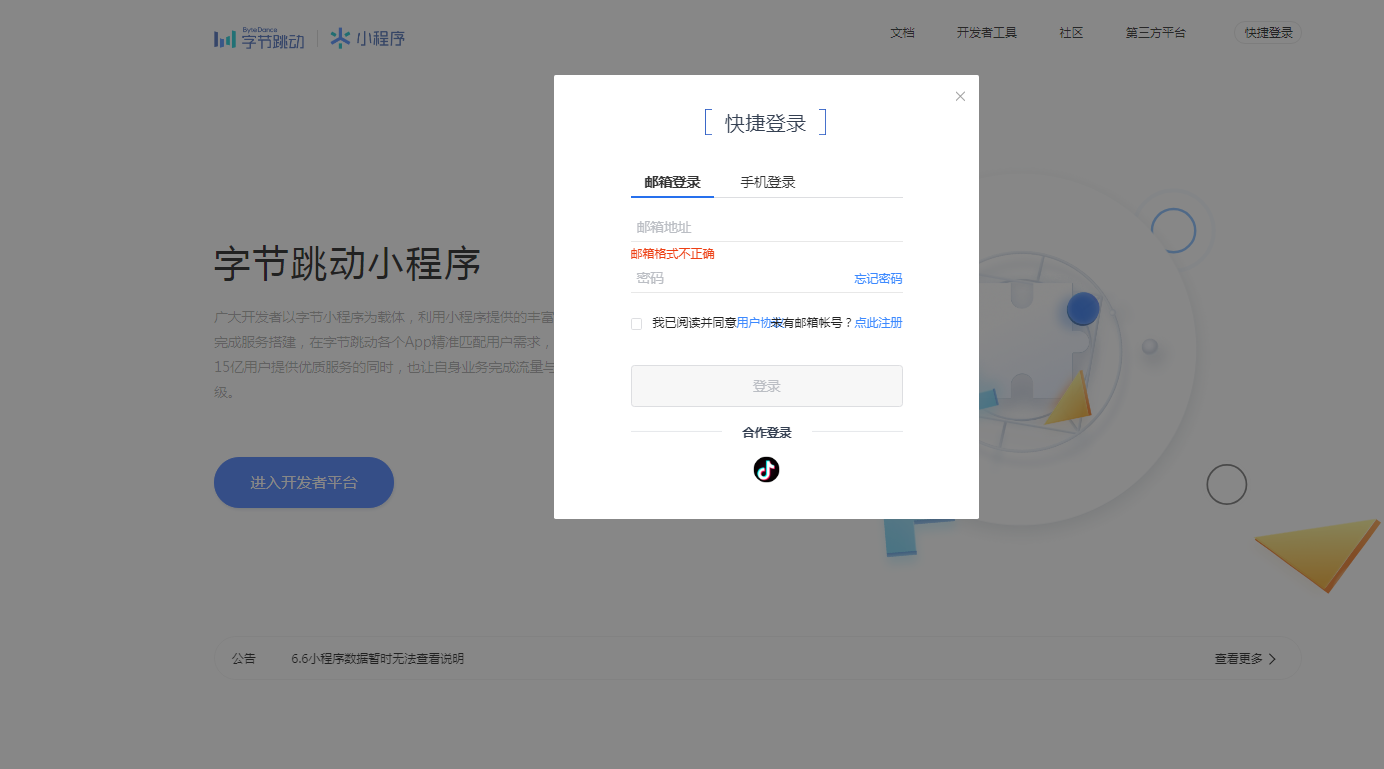Click the 公告 announcement label
This screenshot has height=769, width=1384.
tap(244, 659)
